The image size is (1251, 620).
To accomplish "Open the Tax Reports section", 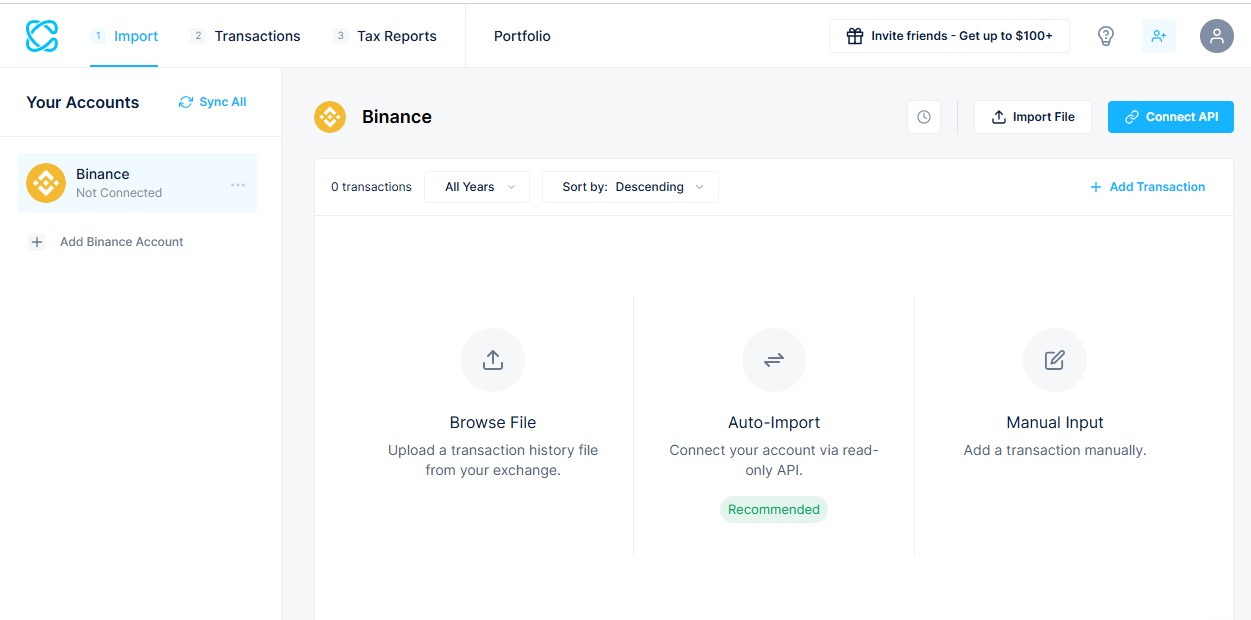I will click(395, 36).
